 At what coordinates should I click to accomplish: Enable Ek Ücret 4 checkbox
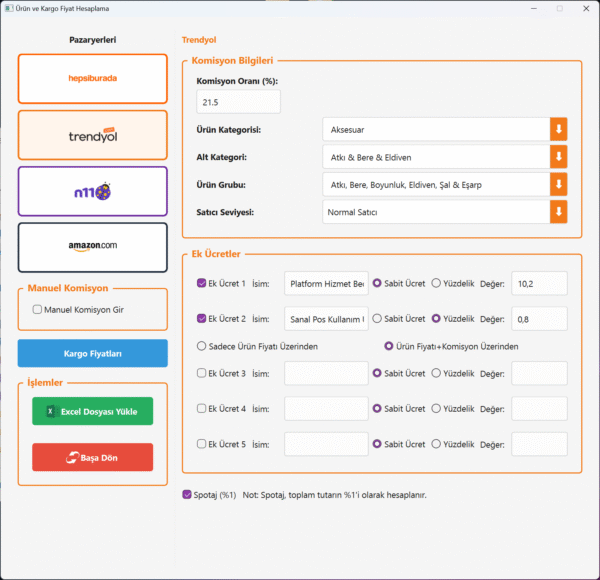[201, 408]
